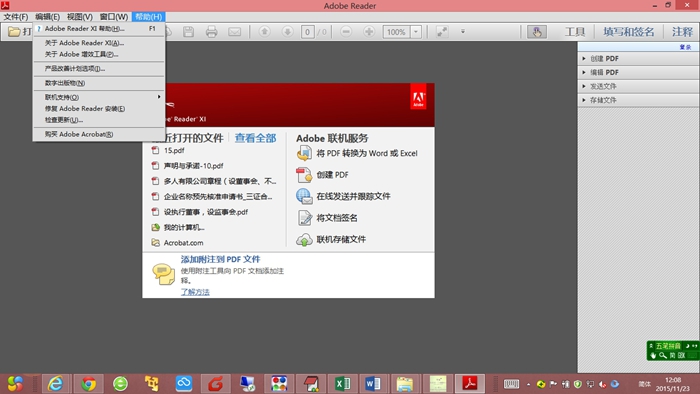Open the 填写和签名 pane tab
The image size is (700, 394).
coord(628,32)
